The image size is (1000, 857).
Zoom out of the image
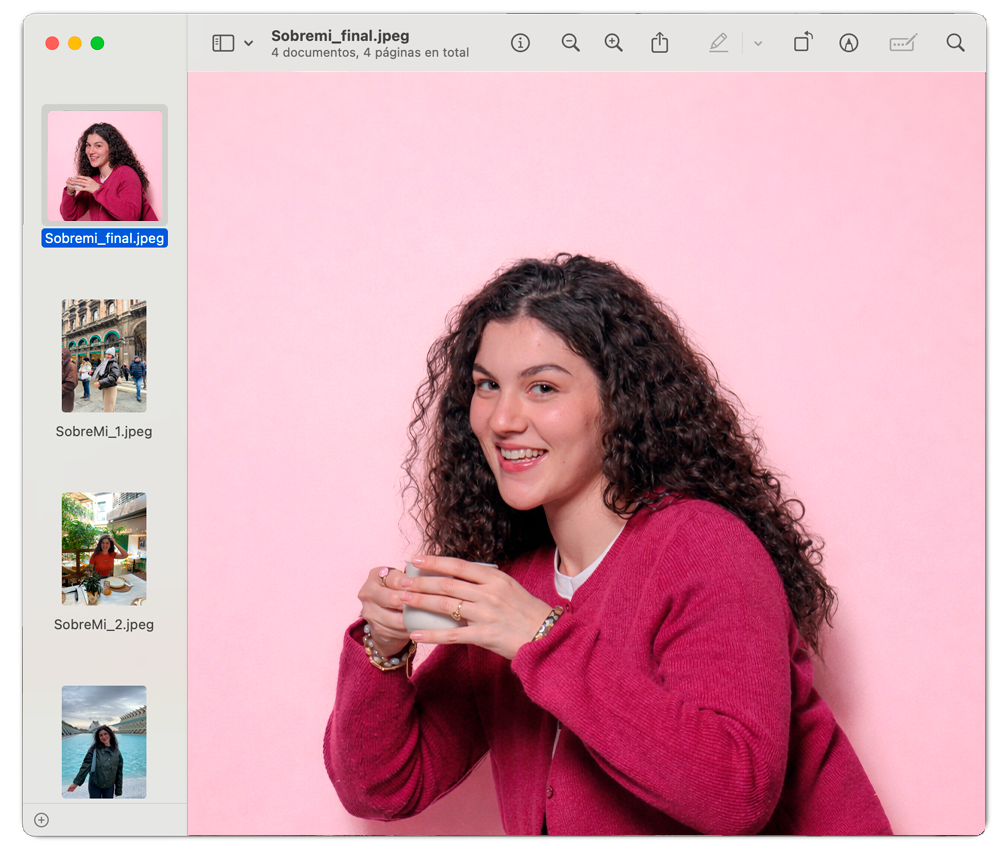click(570, 43)
